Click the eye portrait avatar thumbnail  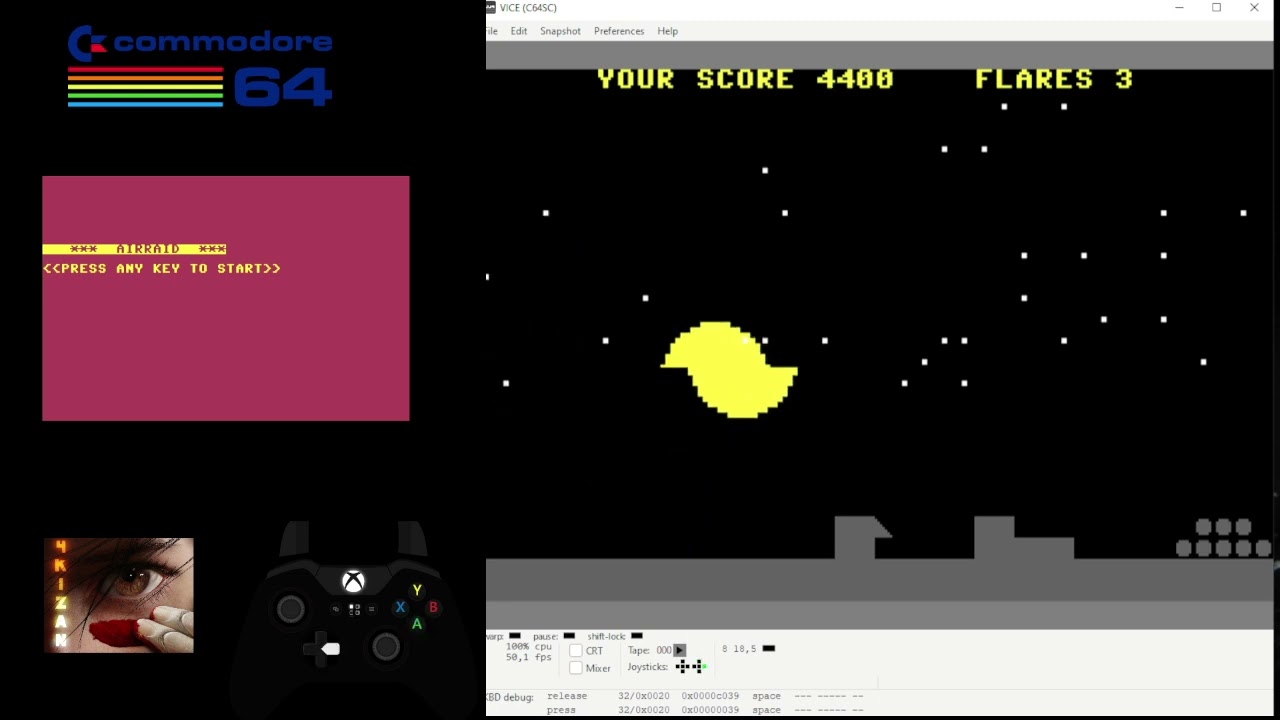tap(118, 595)
